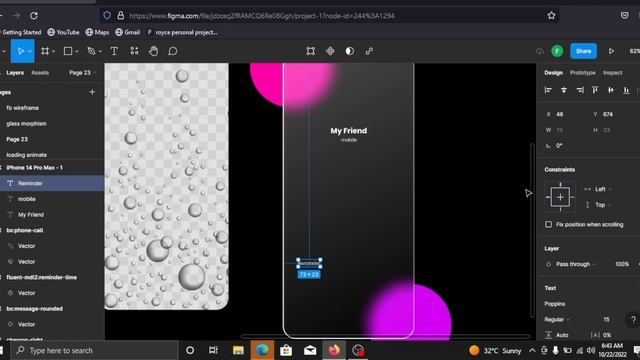Click Align left icon
Image resolution: width=640 pixels, height=360 pixels.
tap(548, 90)
